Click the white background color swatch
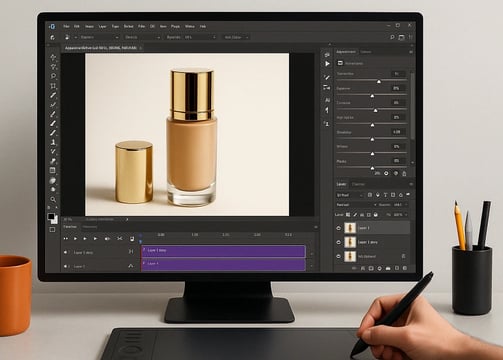The height and width of the screenshot is (360, 503). (x=55, y=220)
